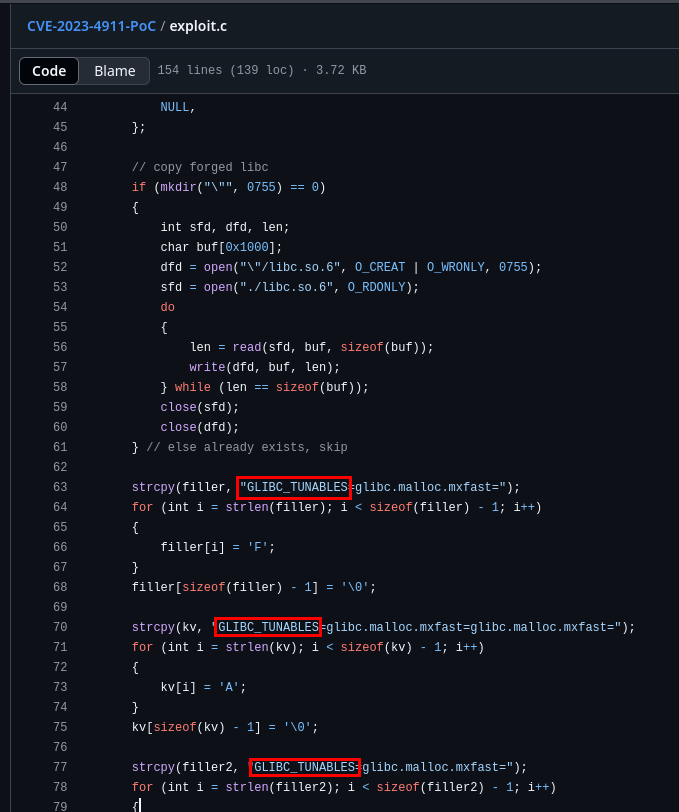Select line number 52
Viewport: 679px width, 812px height.
(x=60, y=267)
